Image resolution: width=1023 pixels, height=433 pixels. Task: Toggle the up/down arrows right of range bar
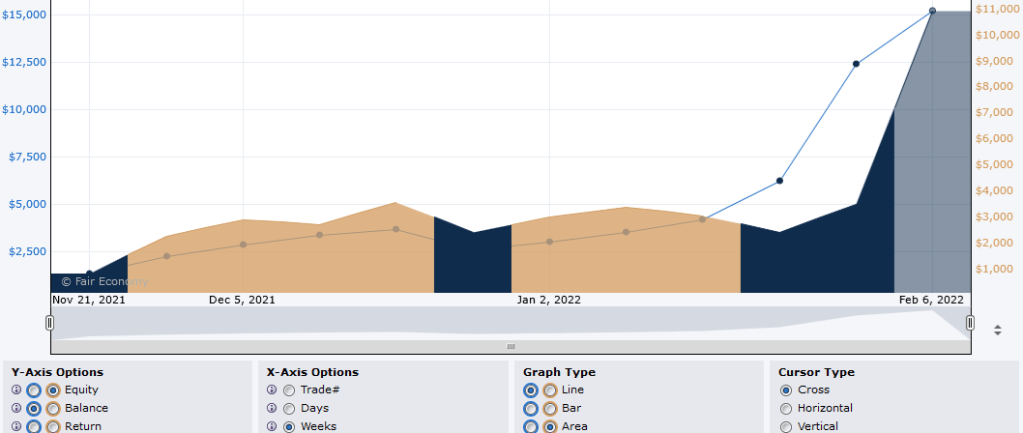point(997,329)
